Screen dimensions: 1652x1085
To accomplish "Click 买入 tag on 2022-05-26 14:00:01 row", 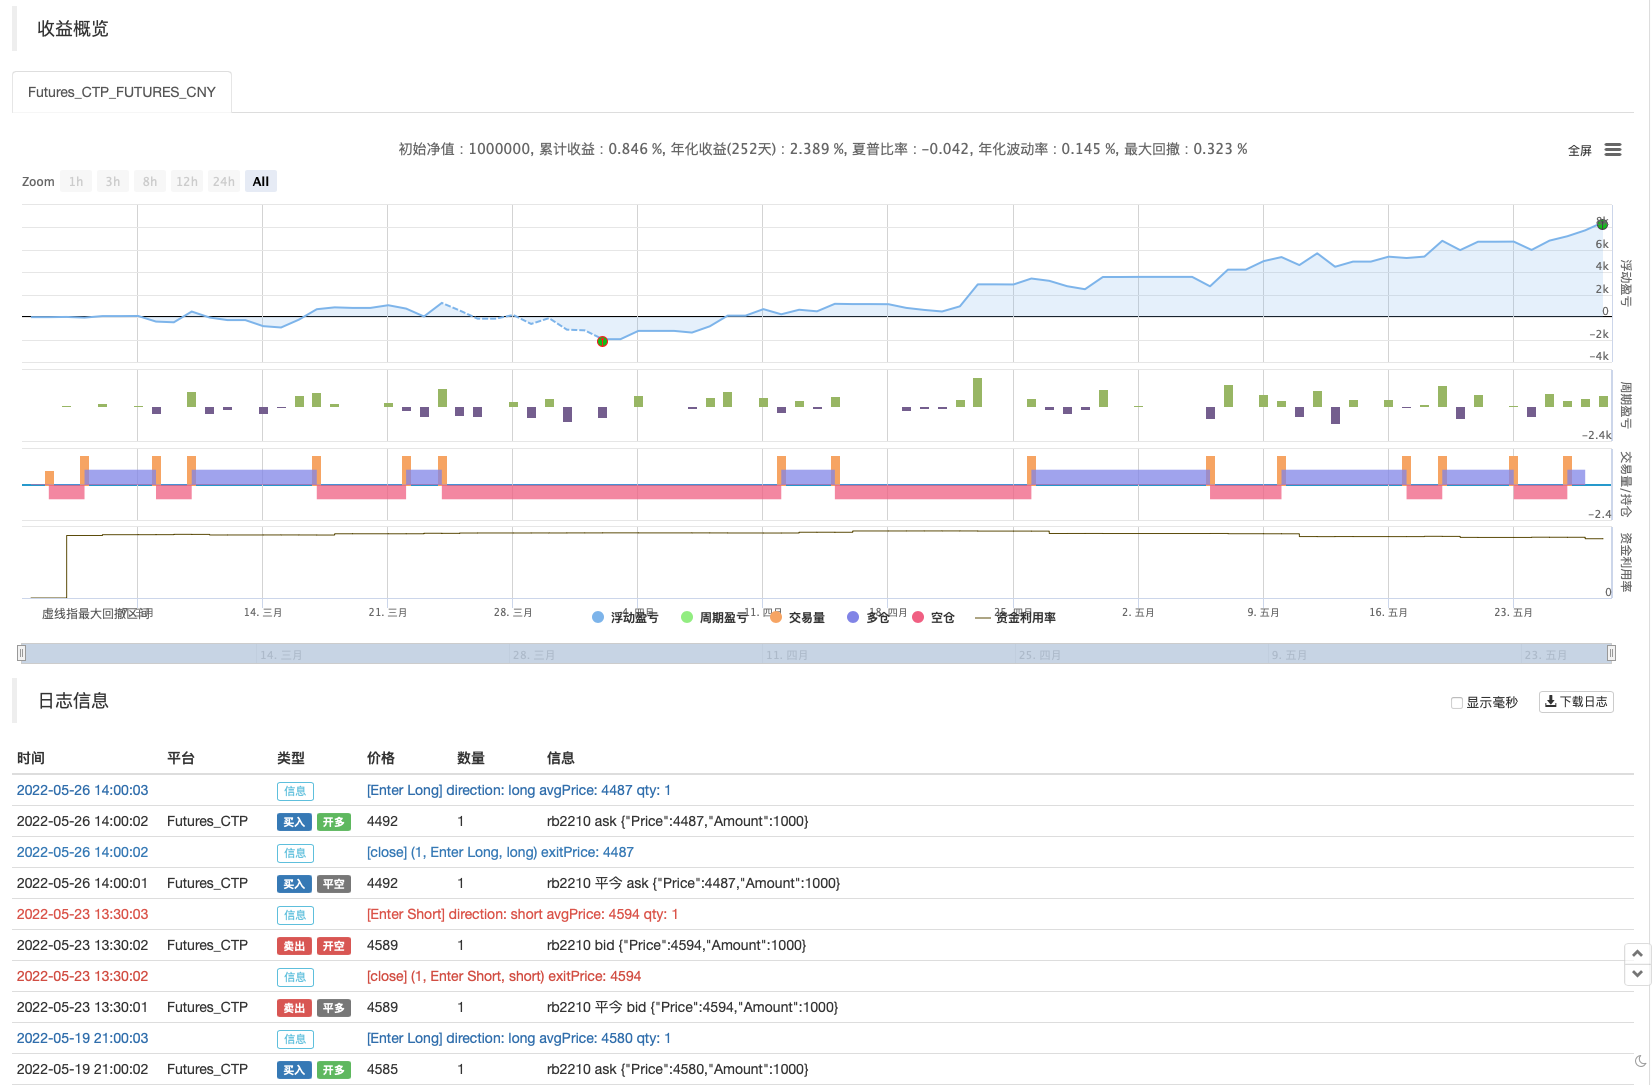I will [x=294, y=884].
